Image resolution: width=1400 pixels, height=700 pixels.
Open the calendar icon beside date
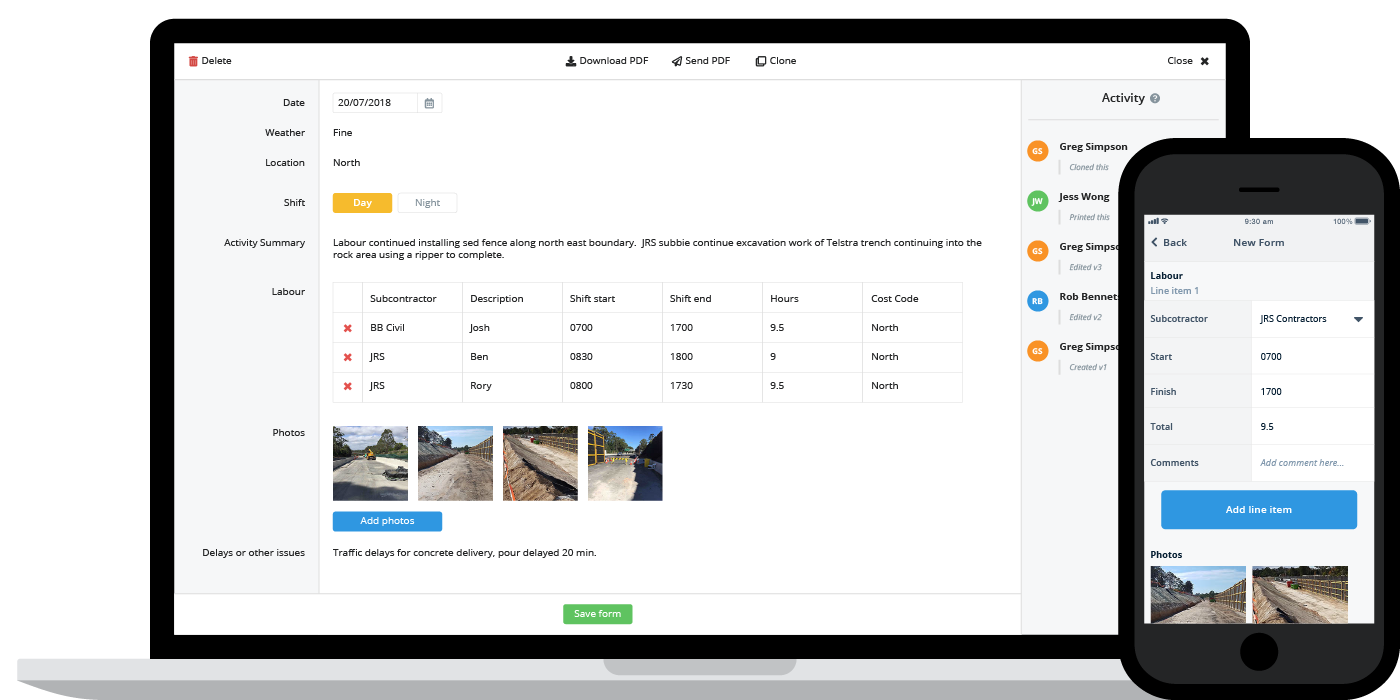point(429,103)
